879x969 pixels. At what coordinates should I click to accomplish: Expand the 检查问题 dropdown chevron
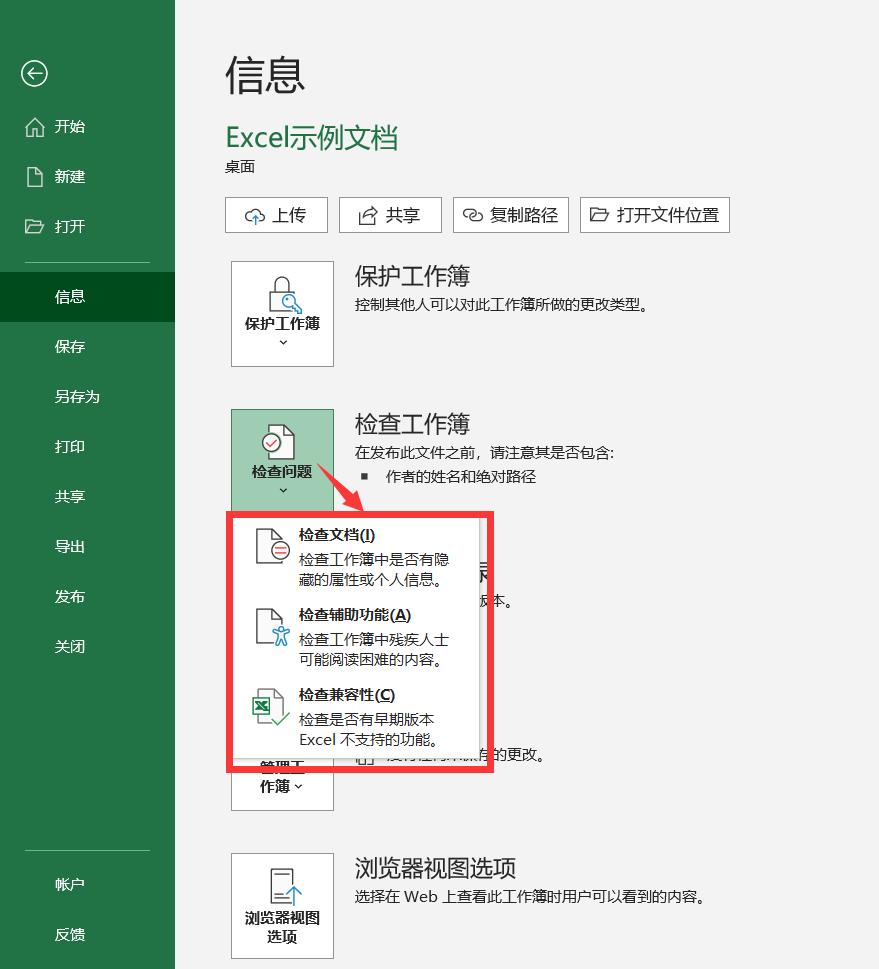click(x=281, y=487)
